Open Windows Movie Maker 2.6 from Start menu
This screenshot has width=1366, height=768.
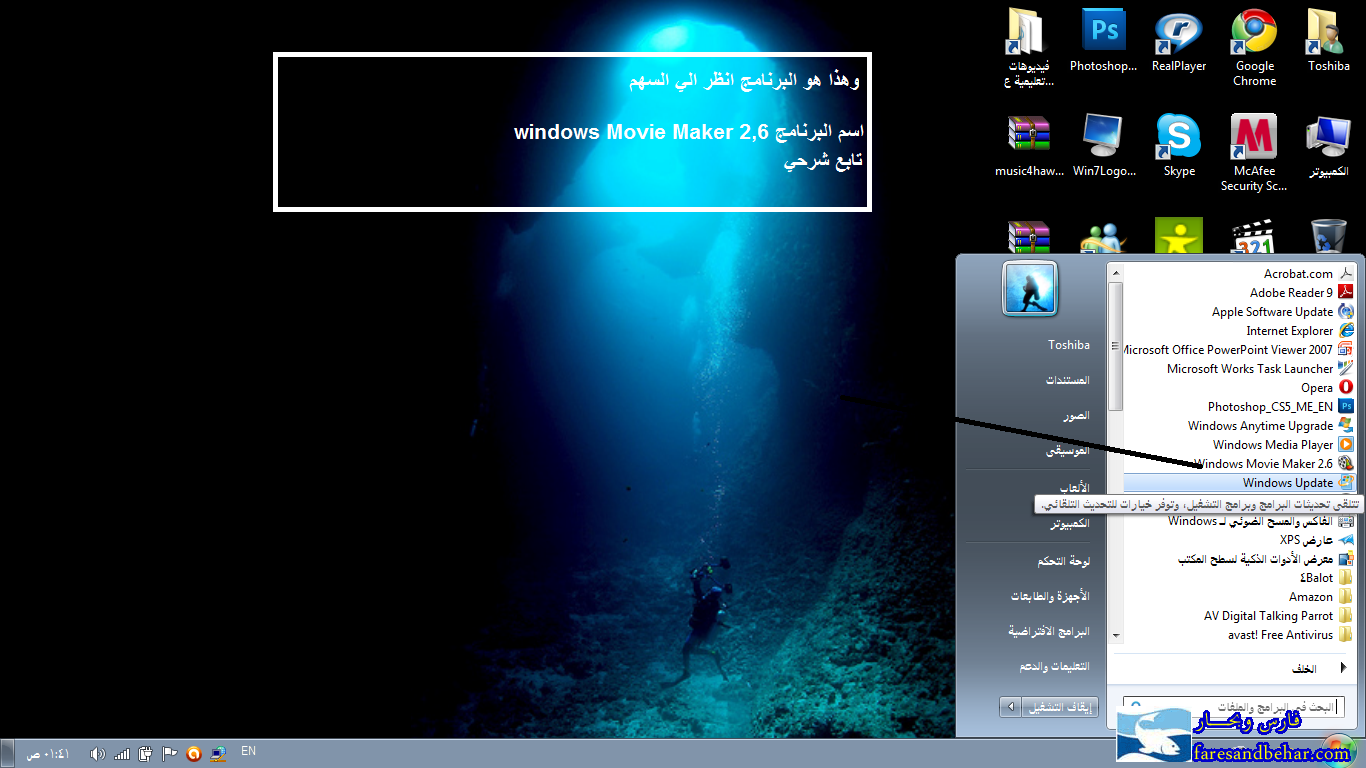pyautogui.click(x=1264, y=464)
